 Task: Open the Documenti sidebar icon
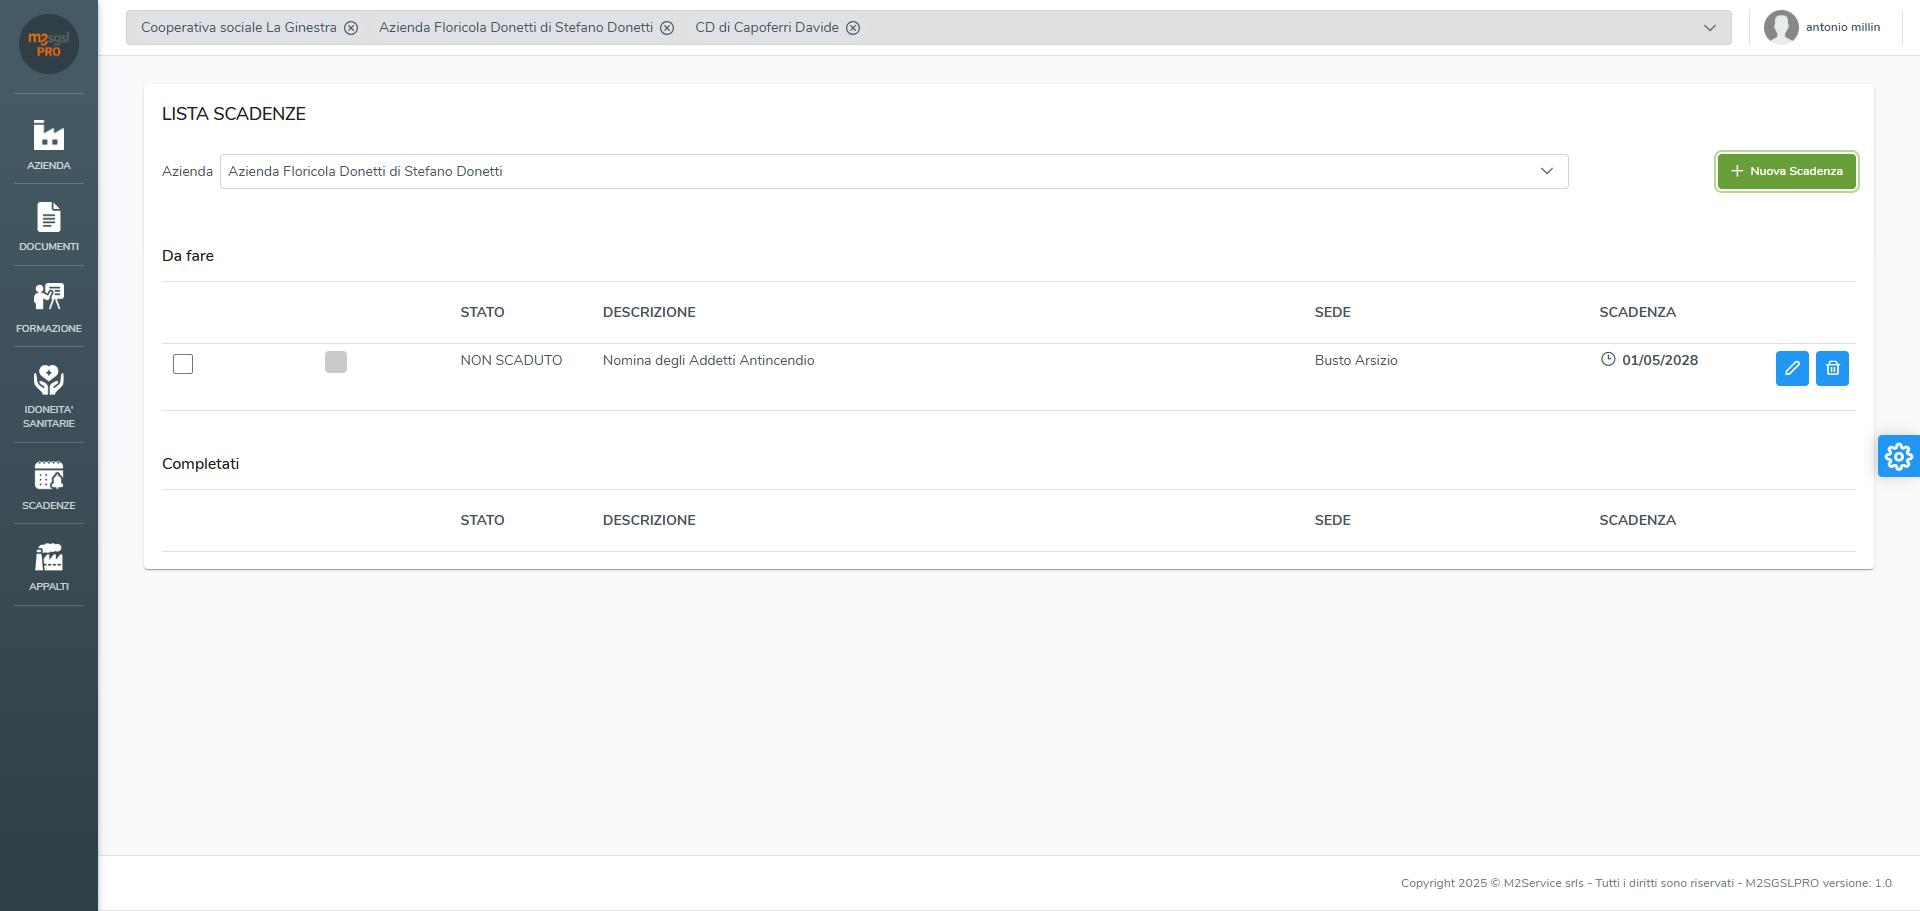49,226
